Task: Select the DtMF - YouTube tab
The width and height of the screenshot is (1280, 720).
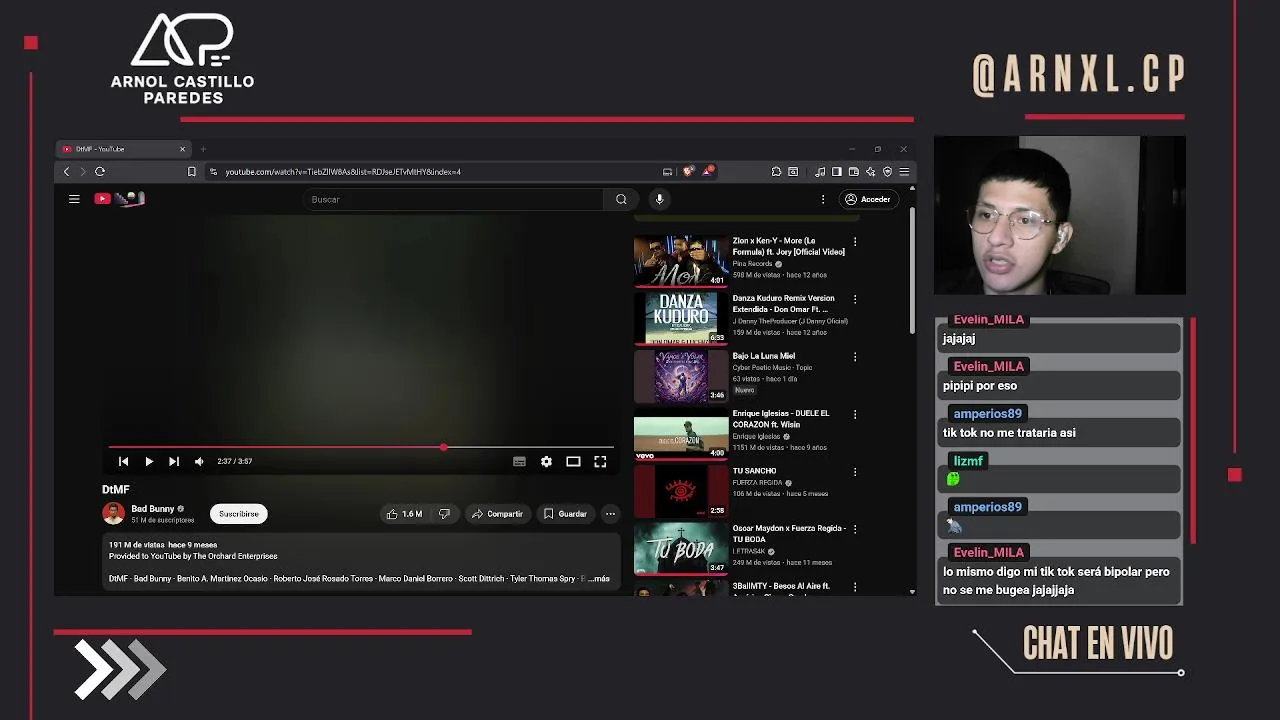Action: point(123,149)
